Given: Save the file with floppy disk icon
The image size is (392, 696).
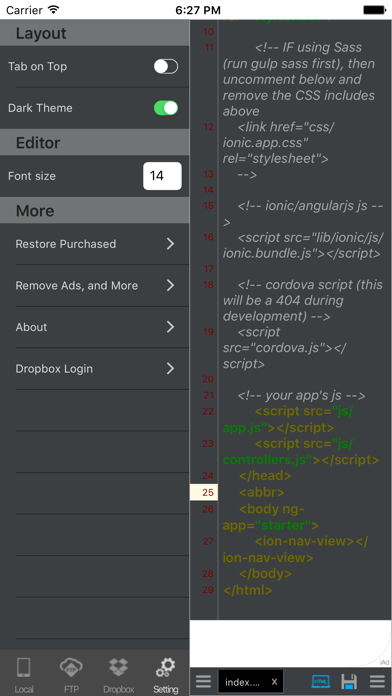Looking at the screenshot, I should click(x=349, y=681).
